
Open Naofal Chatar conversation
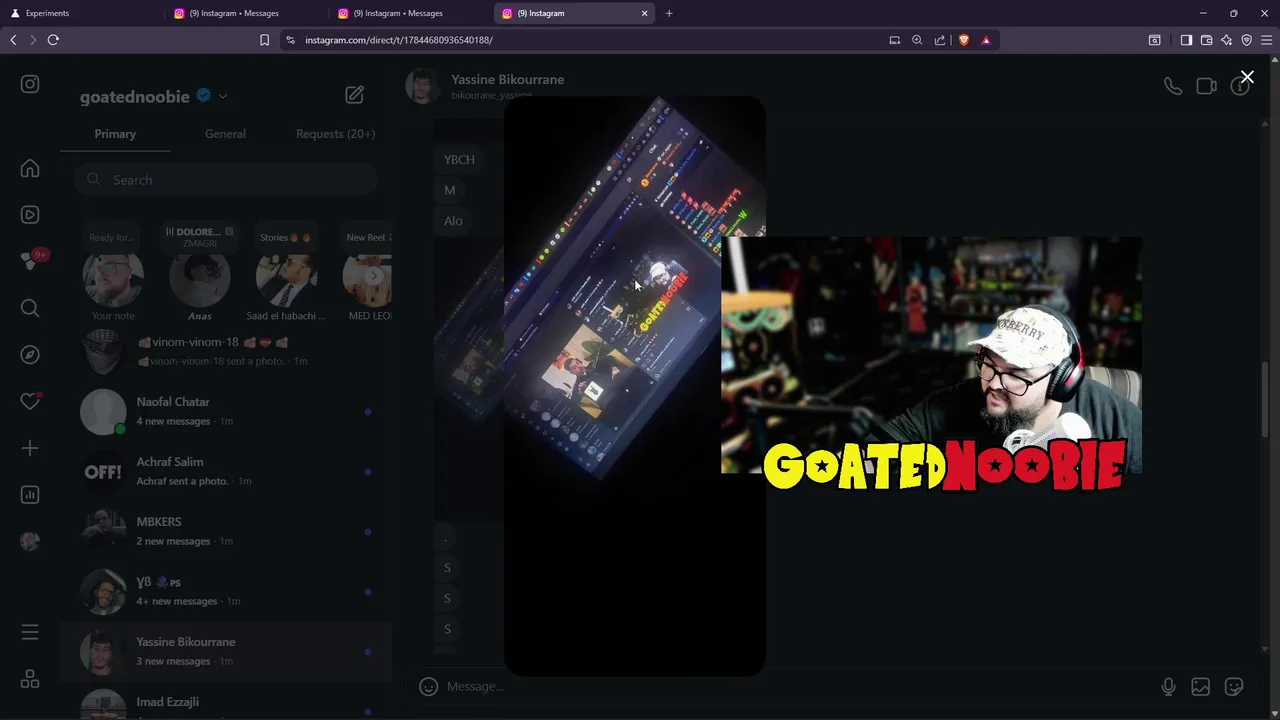(225, 411)
